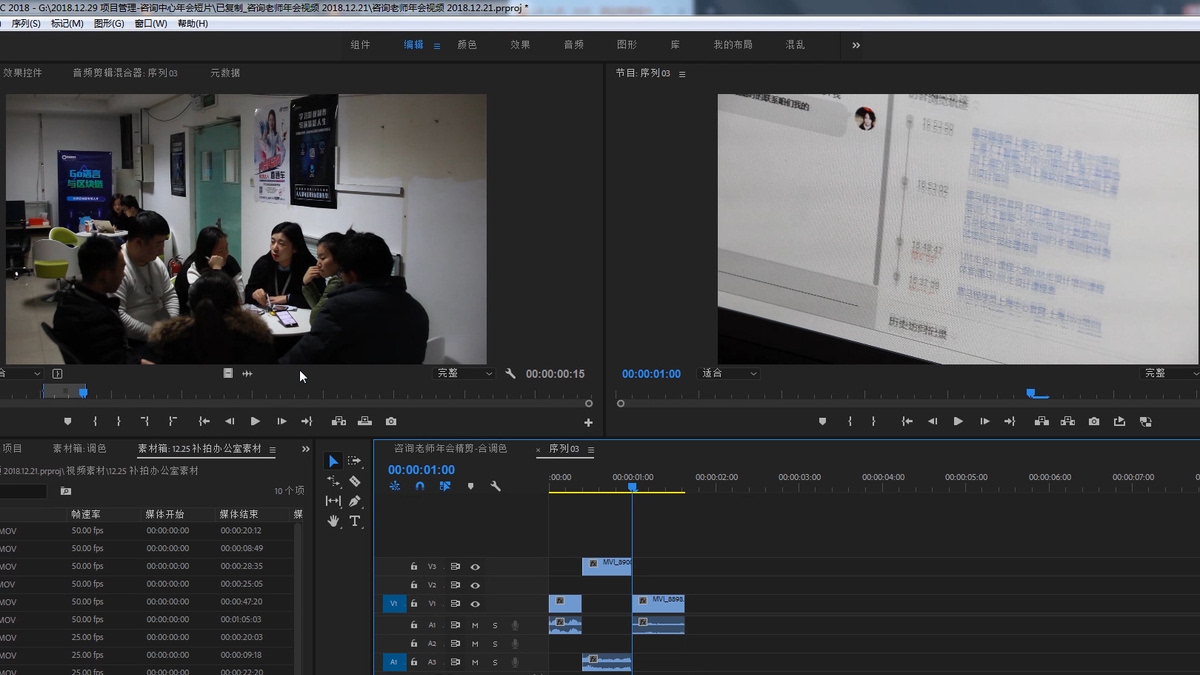Play sequence in program monitor

point(958,421)
